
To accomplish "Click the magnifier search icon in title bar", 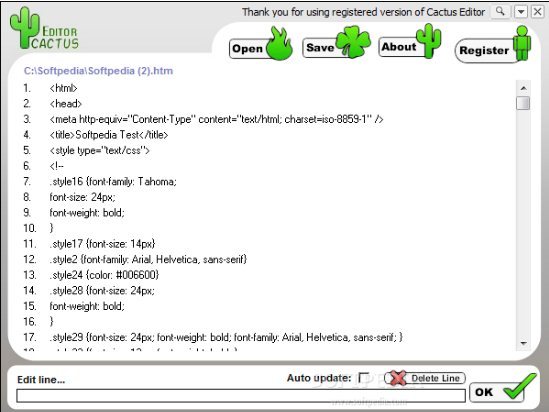I will [x=500, y=12].
